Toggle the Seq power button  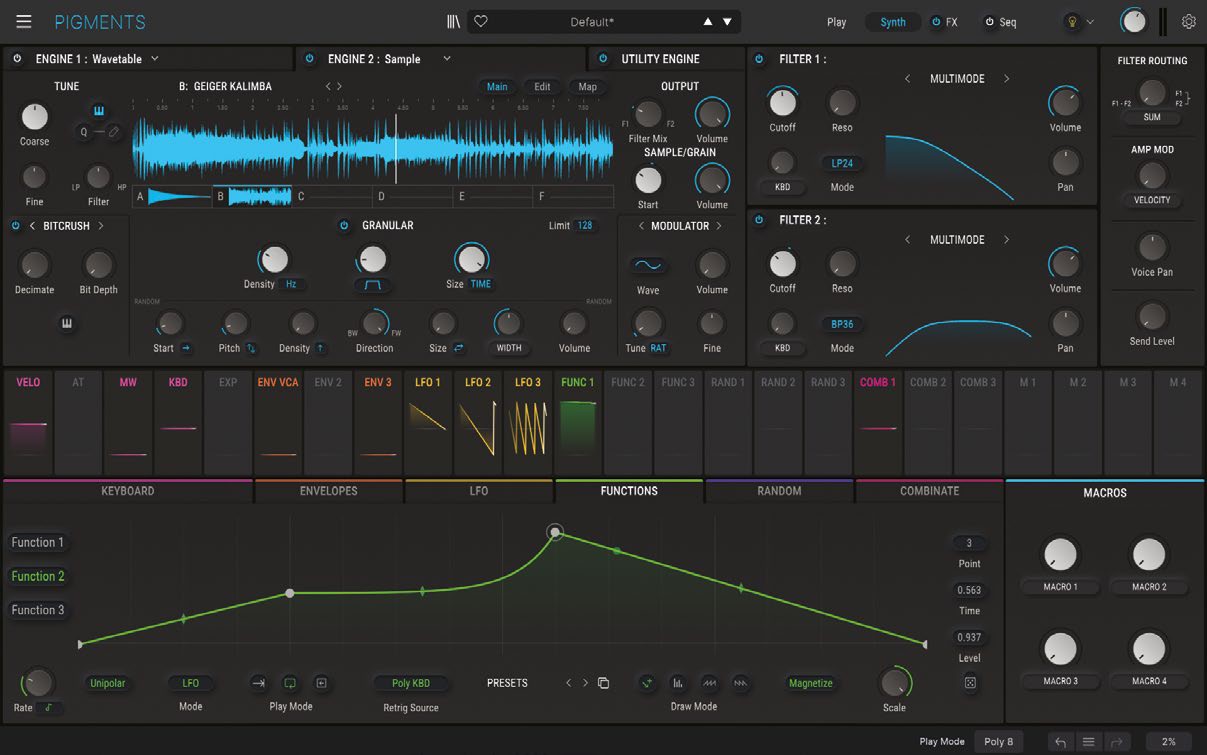(990, 22)
